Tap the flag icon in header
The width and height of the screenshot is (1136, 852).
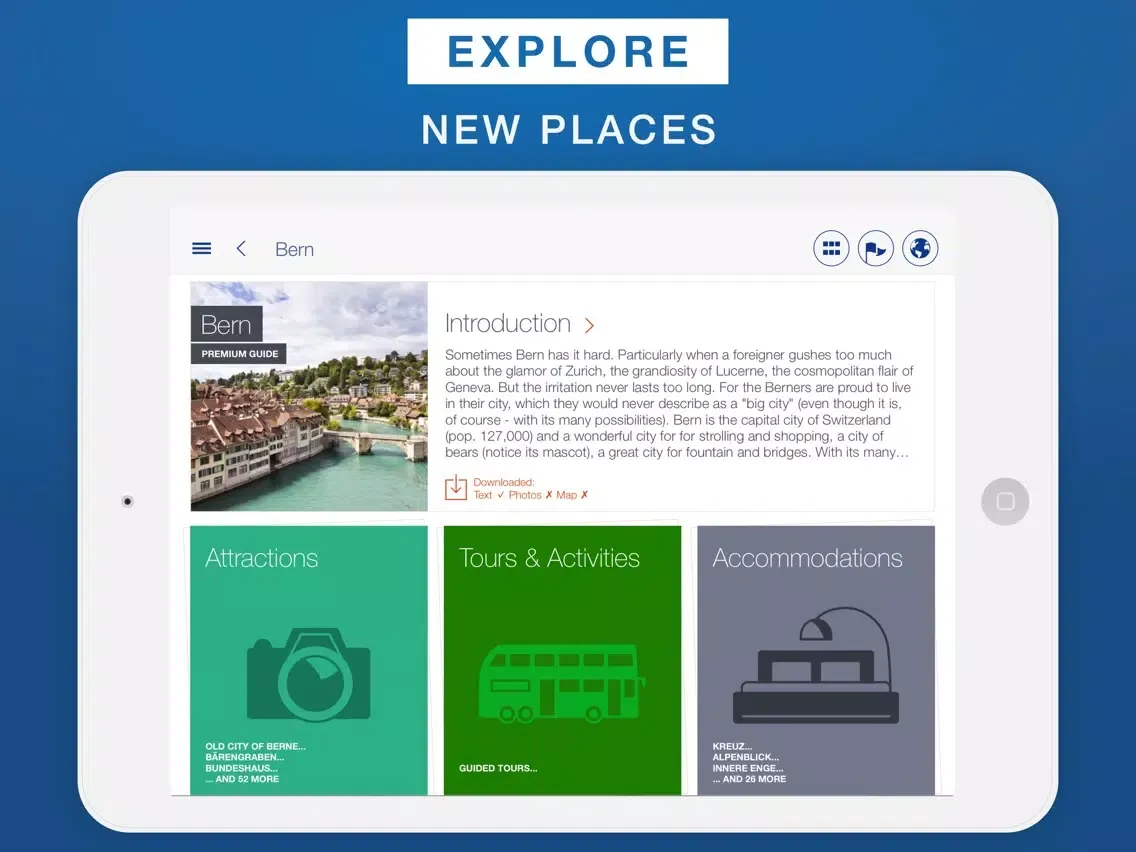(875, 249)
